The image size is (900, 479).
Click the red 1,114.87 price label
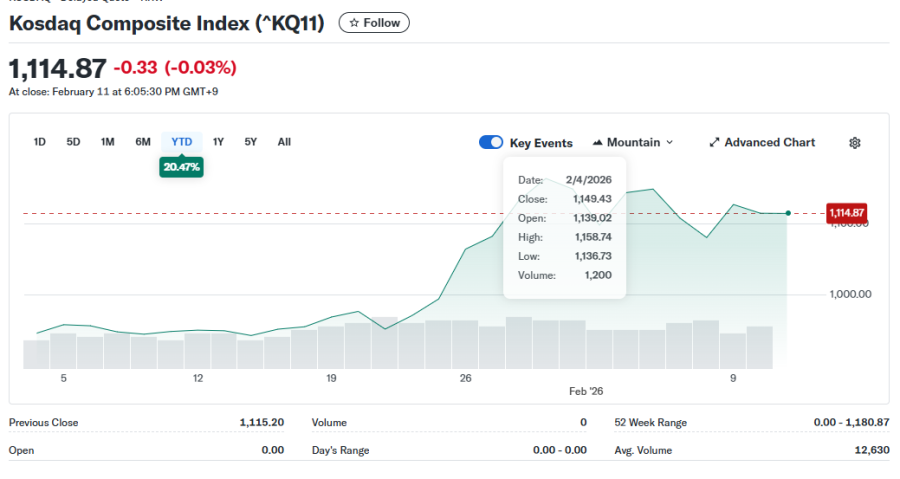tap(846, 213)
